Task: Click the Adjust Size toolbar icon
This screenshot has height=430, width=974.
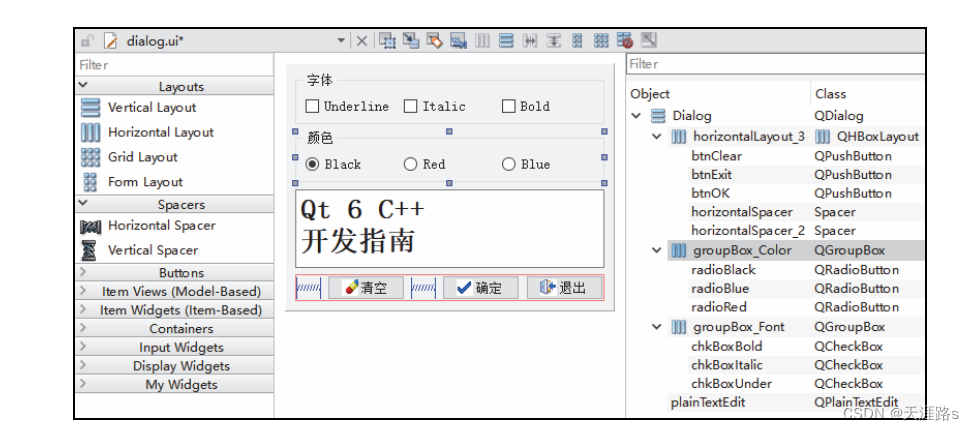Action: 649,41
